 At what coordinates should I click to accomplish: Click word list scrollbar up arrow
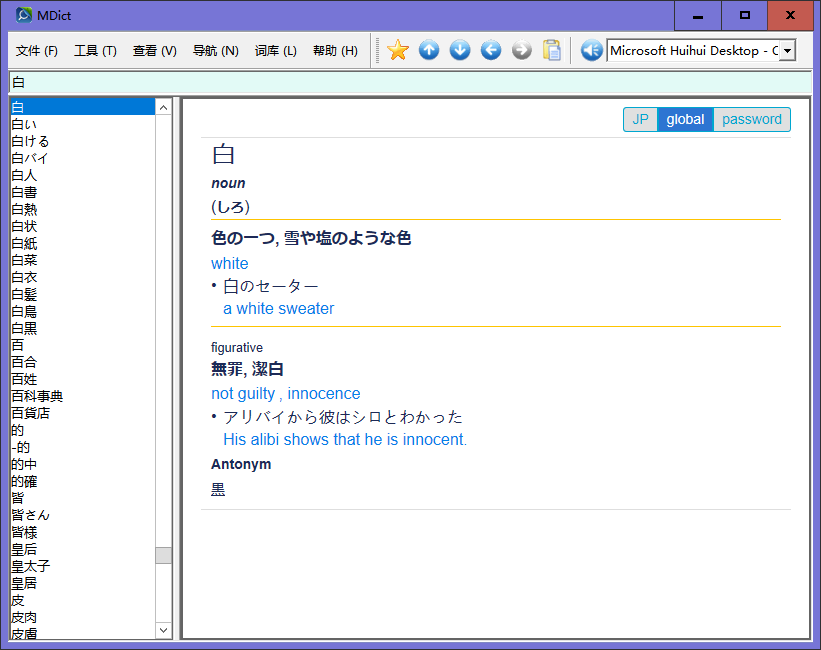(x=164, y=106)
